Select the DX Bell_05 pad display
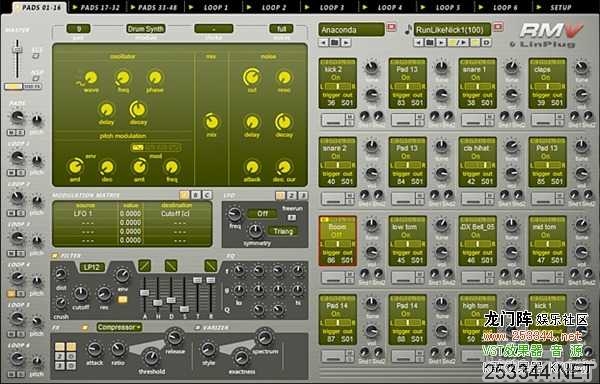The height and width of the screenshot is (384, 600). click(478, 241)
